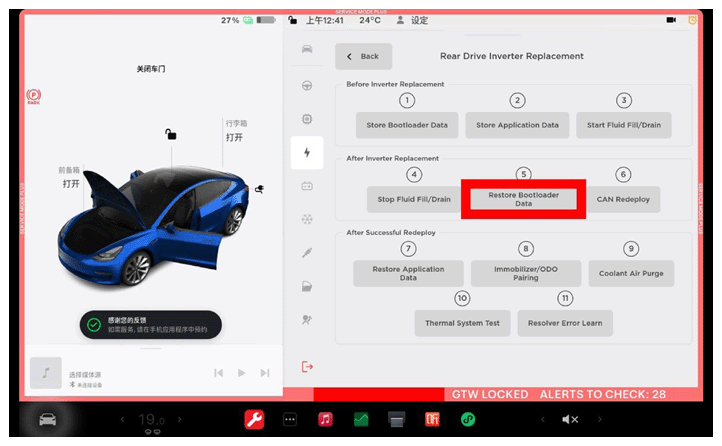This screenshot has height=446, width=722.
Task: Open car controls from bottom bar
Action: [x=47, y=419]
